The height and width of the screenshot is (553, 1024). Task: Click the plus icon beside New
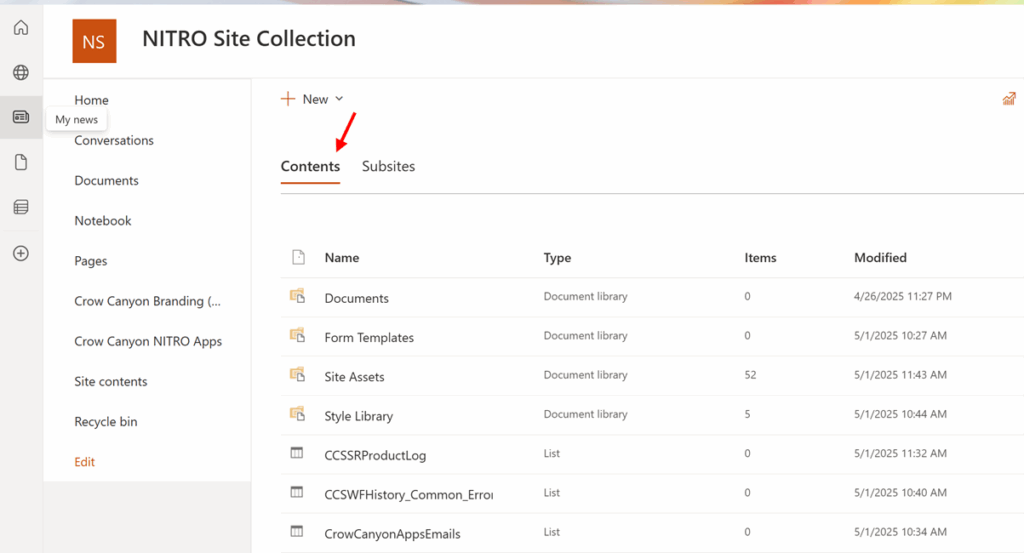tap(287, 99)
